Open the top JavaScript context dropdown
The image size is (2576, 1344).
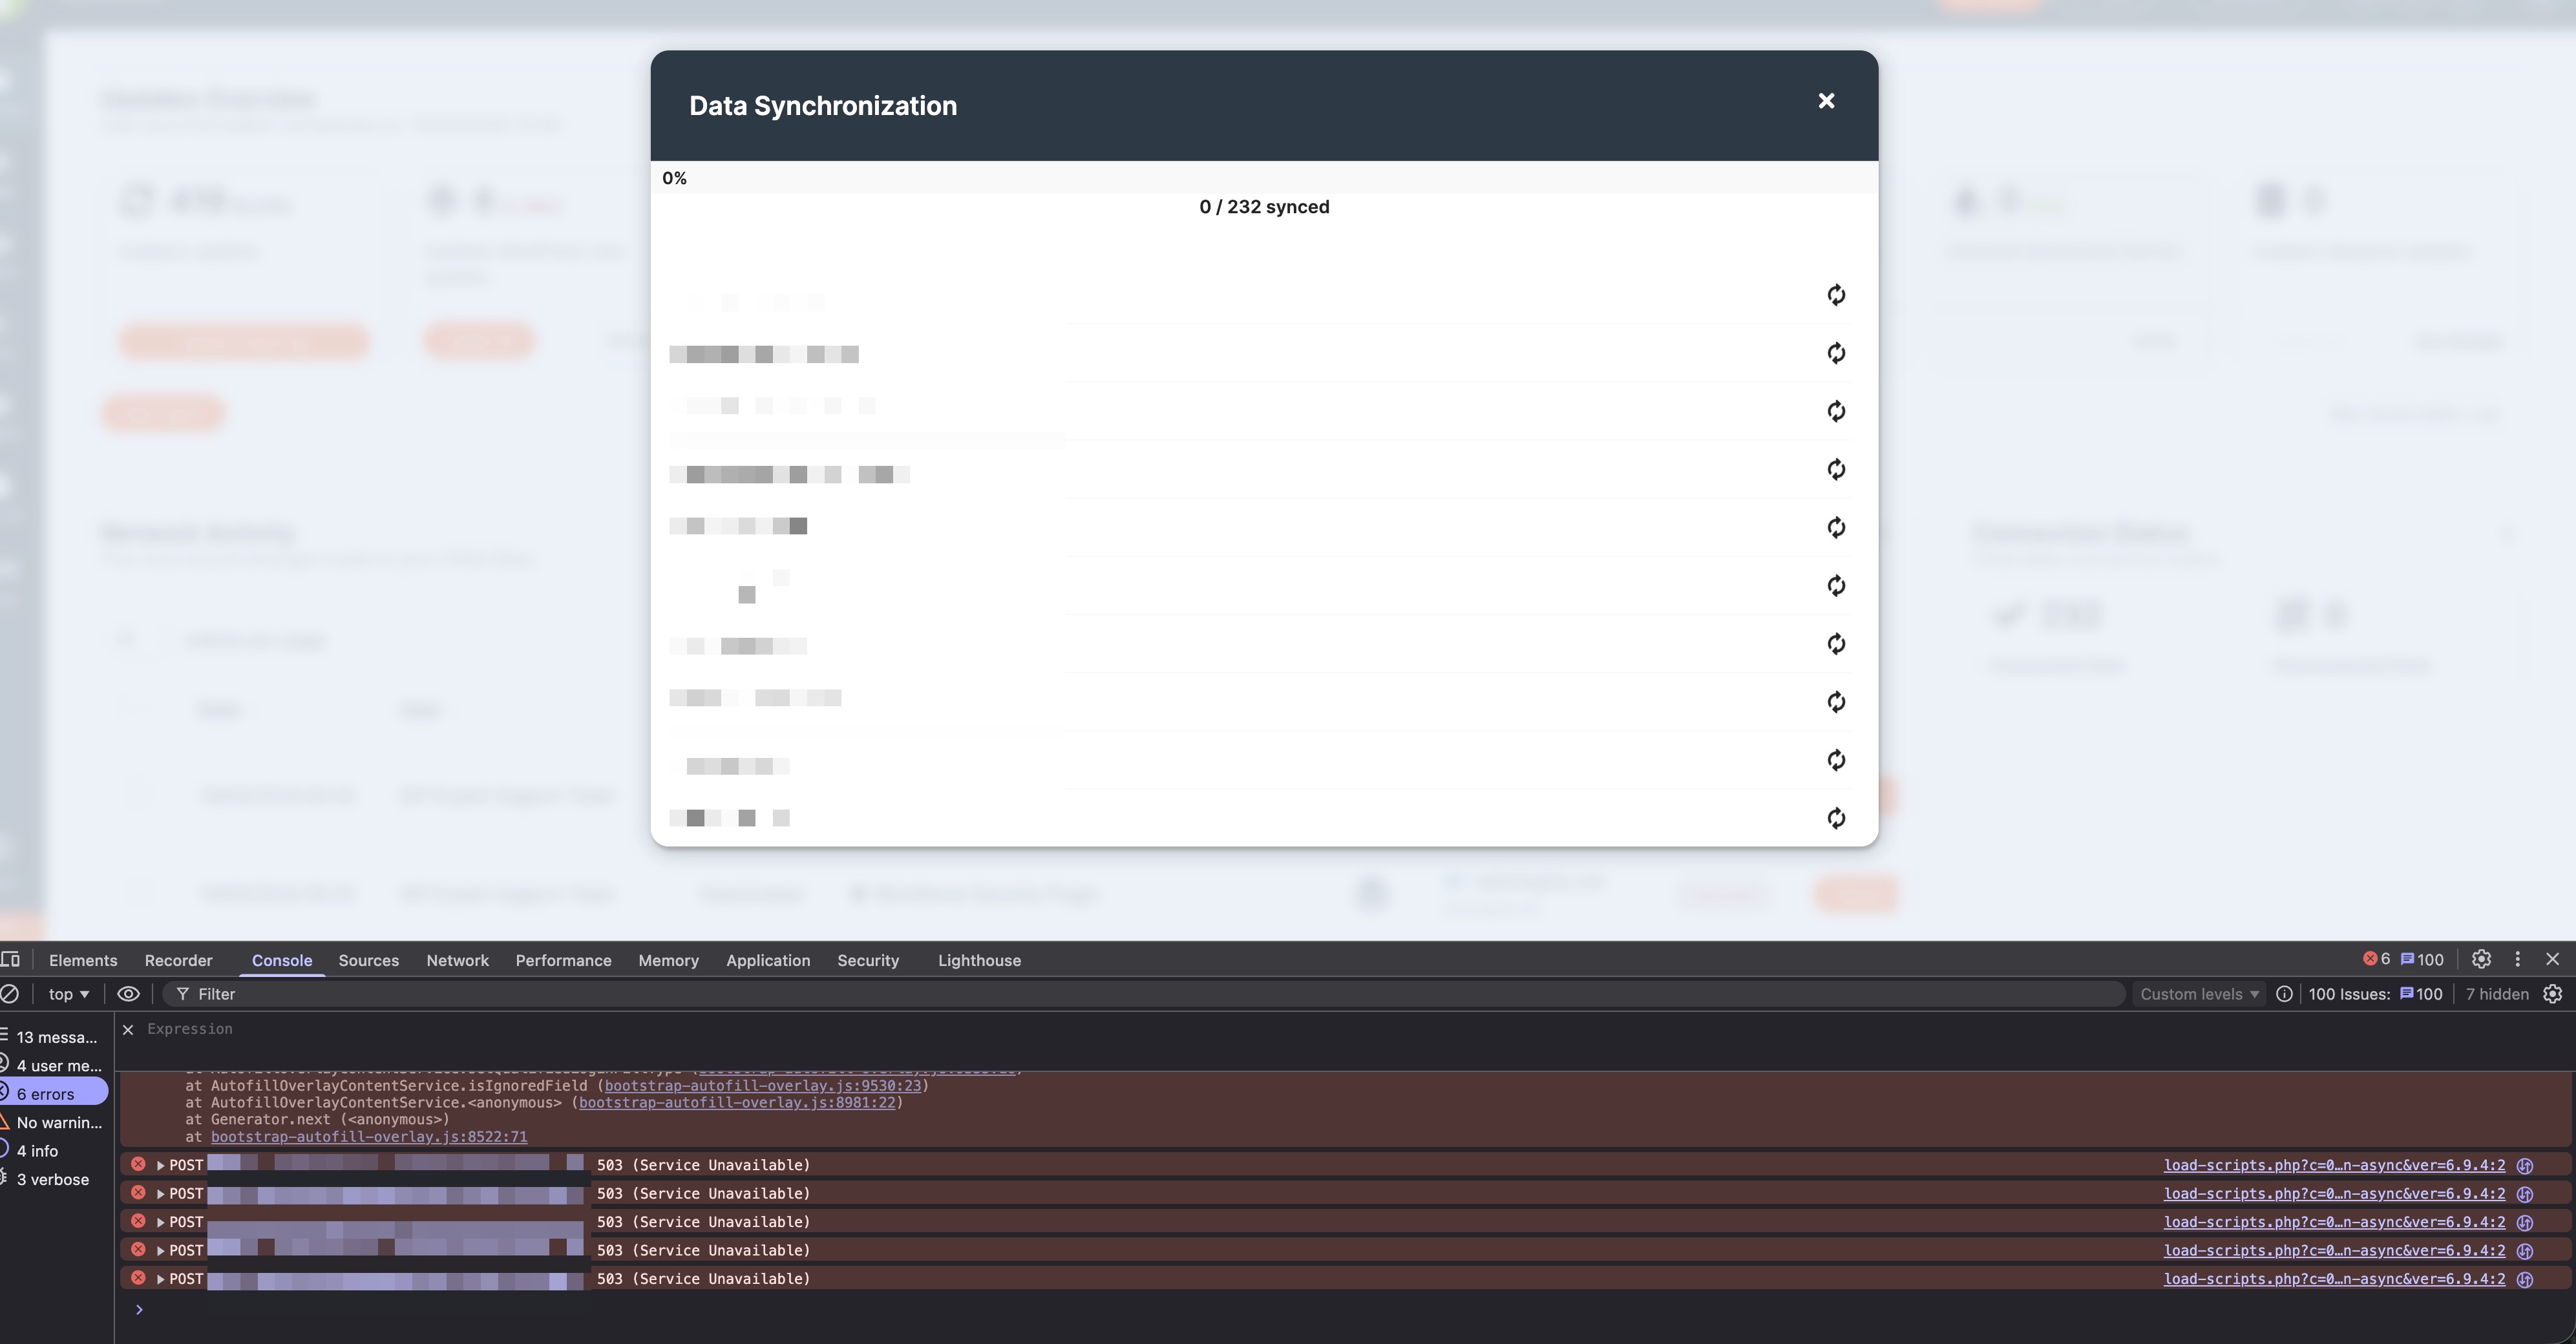[x=69, y=994]
